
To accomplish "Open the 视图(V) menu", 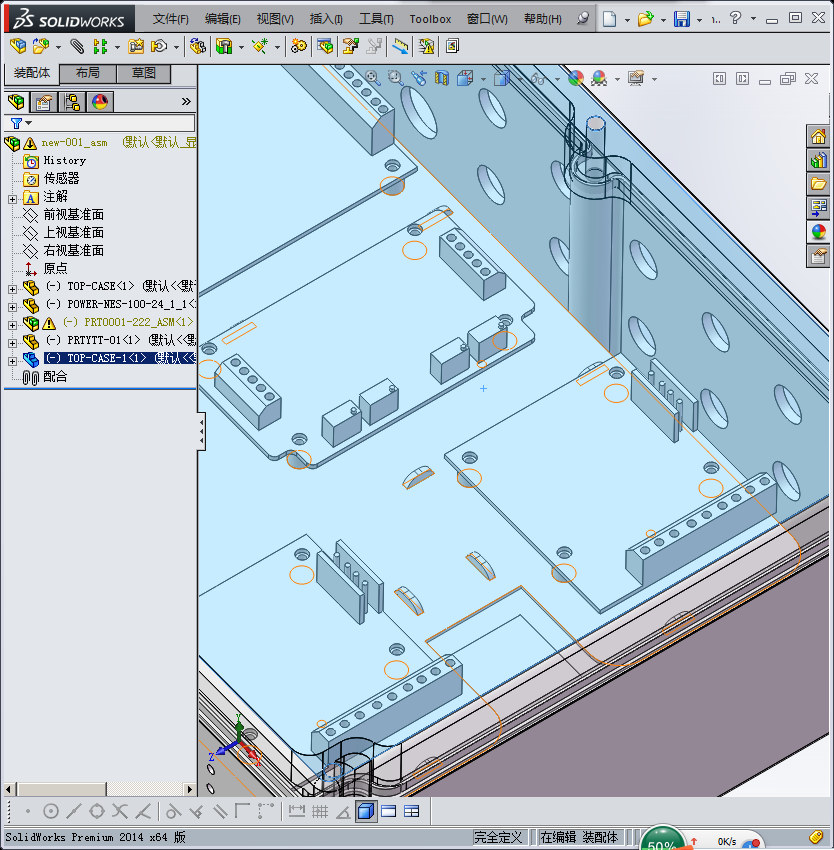I will point(275,19).
